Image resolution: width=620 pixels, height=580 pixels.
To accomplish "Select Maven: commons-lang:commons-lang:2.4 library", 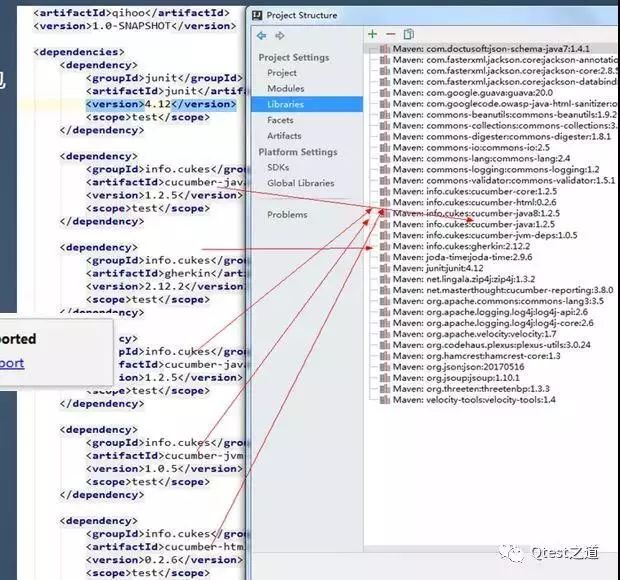I will pyautogui.click(x=481, y=159).
